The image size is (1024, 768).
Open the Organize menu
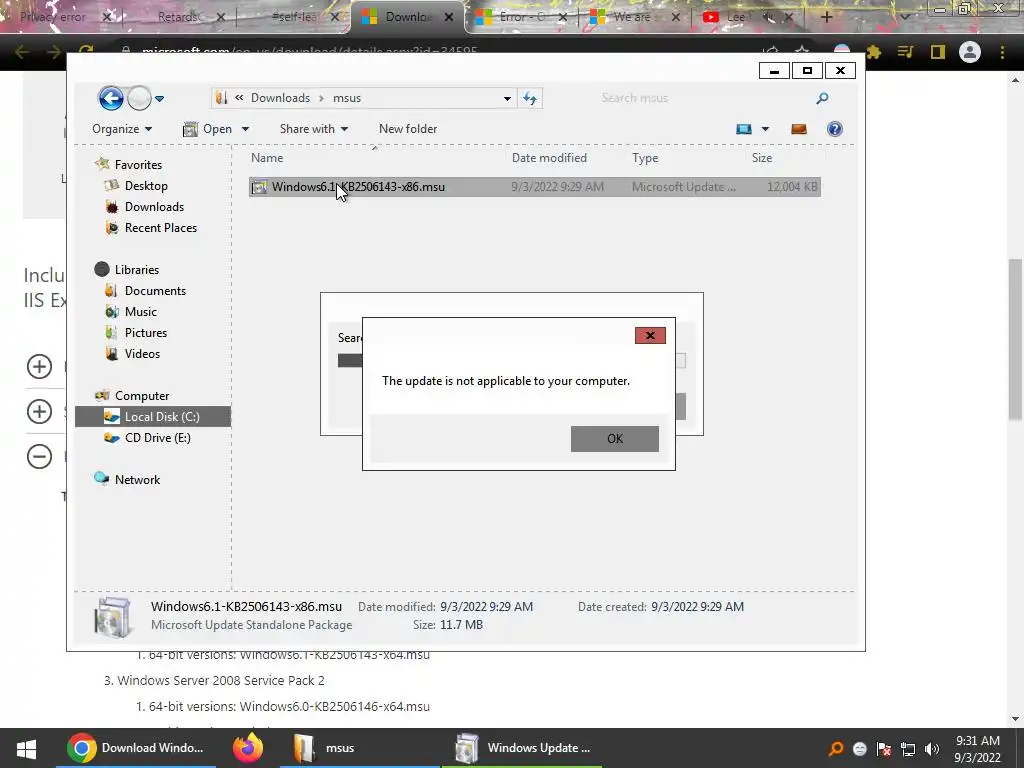122,129
